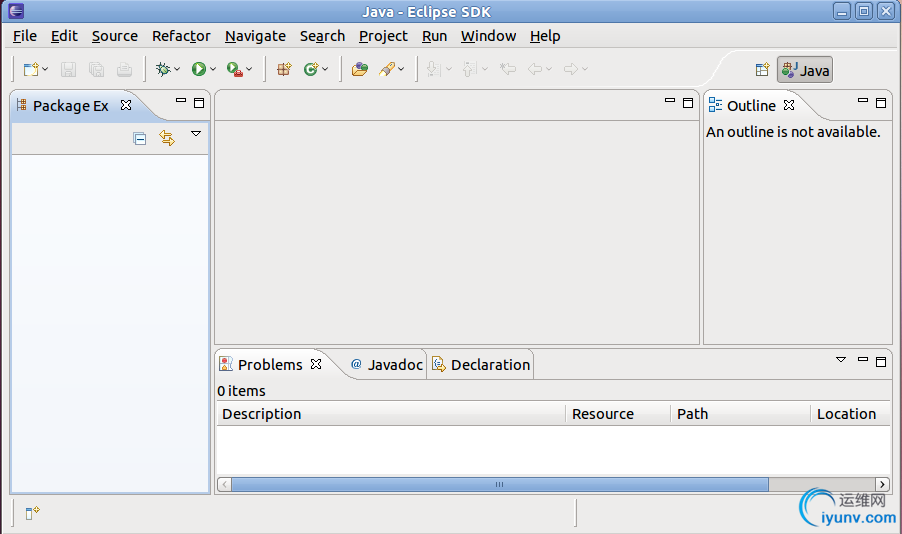Open the External Tools dropdown arrow
The height and width of the screenshot is (534, 902).
coord(249,70)
